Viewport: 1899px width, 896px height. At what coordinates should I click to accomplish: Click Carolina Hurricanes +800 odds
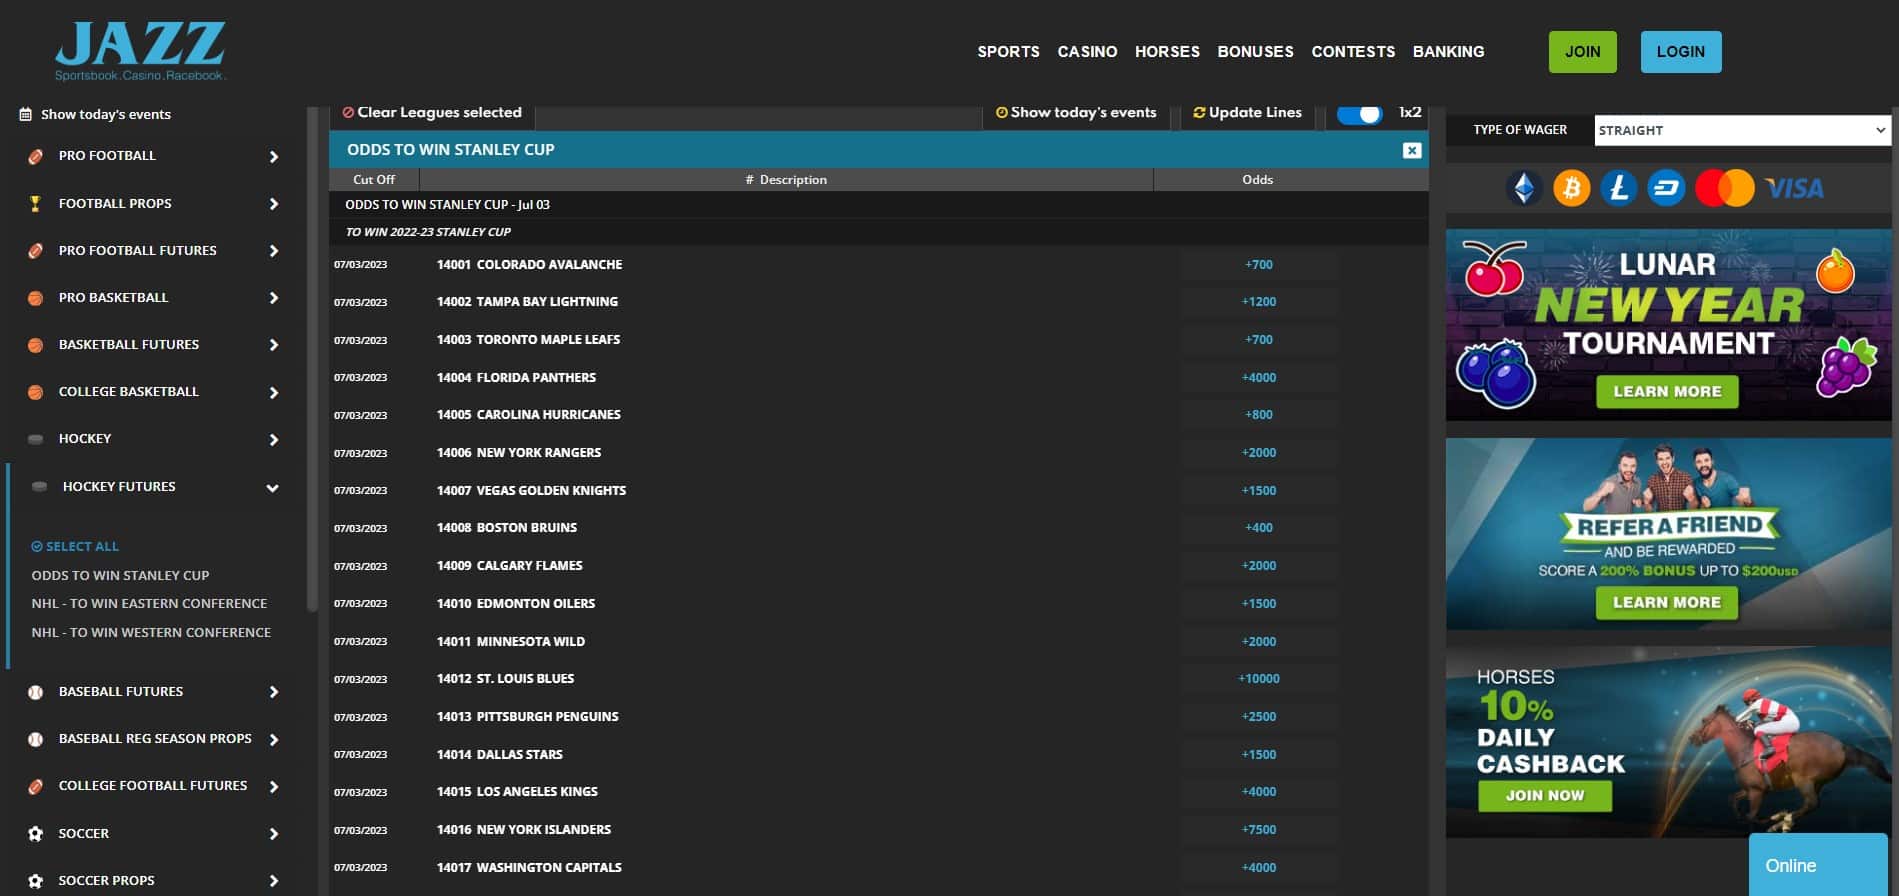pos(1258,415)
